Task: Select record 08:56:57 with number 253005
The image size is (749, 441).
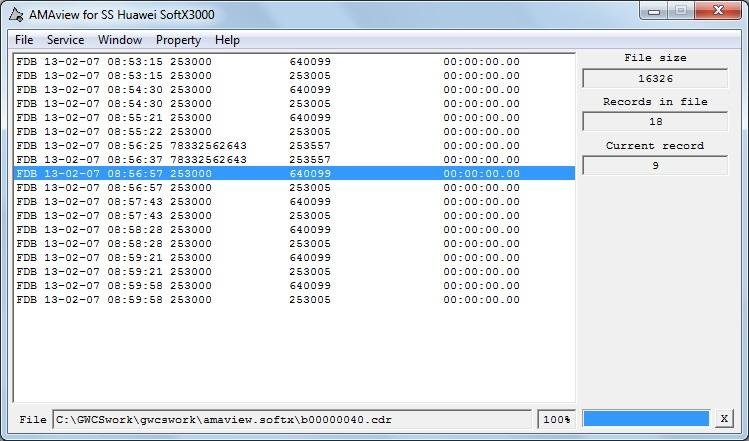Action: click(294, 187)
